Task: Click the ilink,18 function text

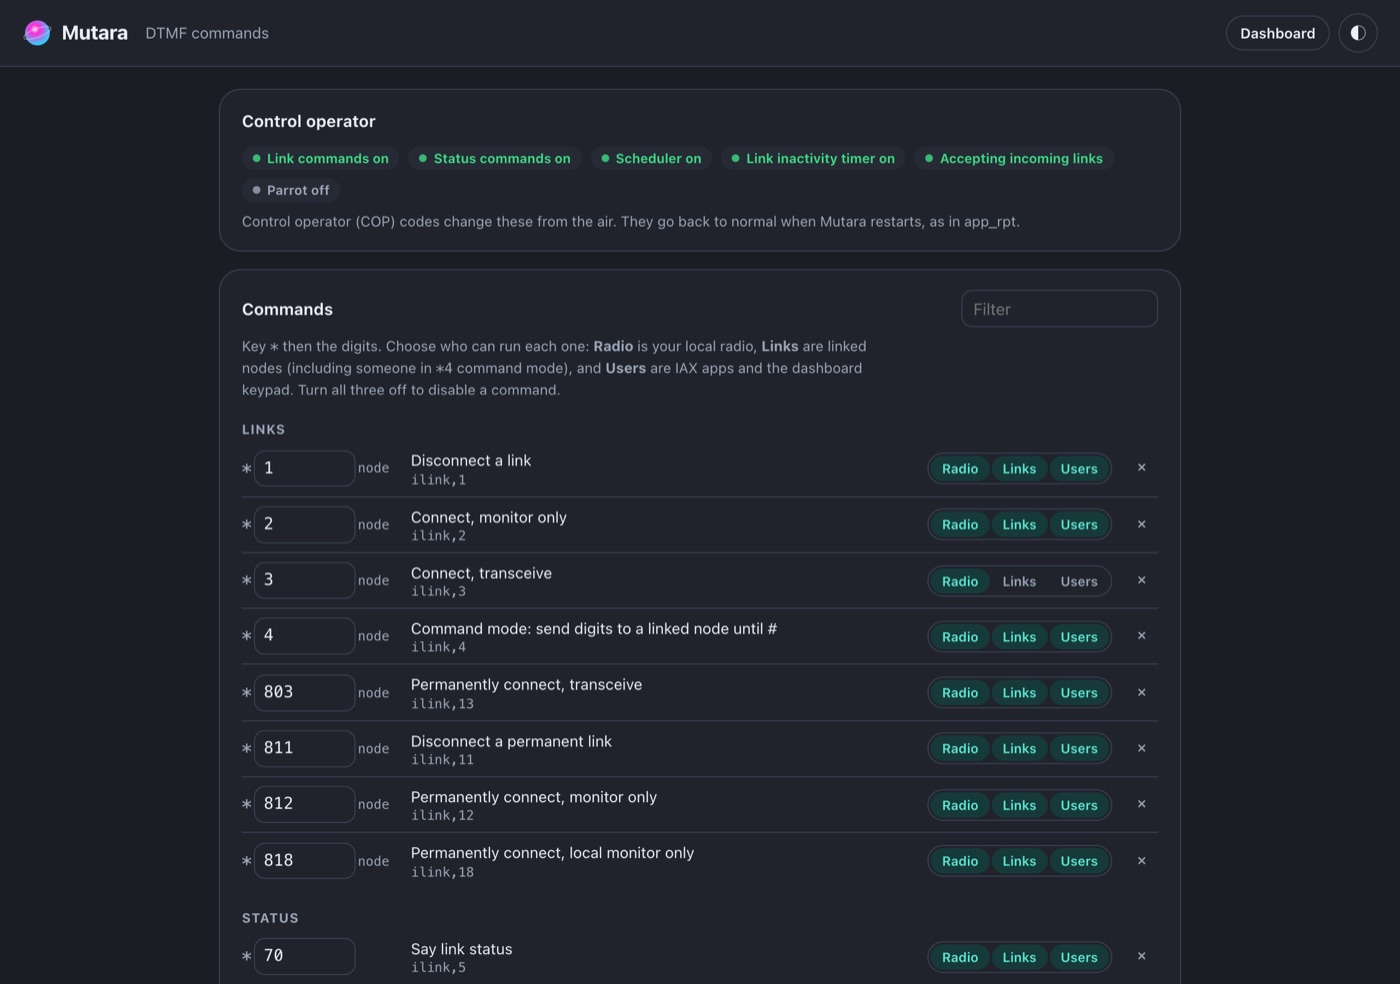Action: pyautogui.click(x=442, y=872)
